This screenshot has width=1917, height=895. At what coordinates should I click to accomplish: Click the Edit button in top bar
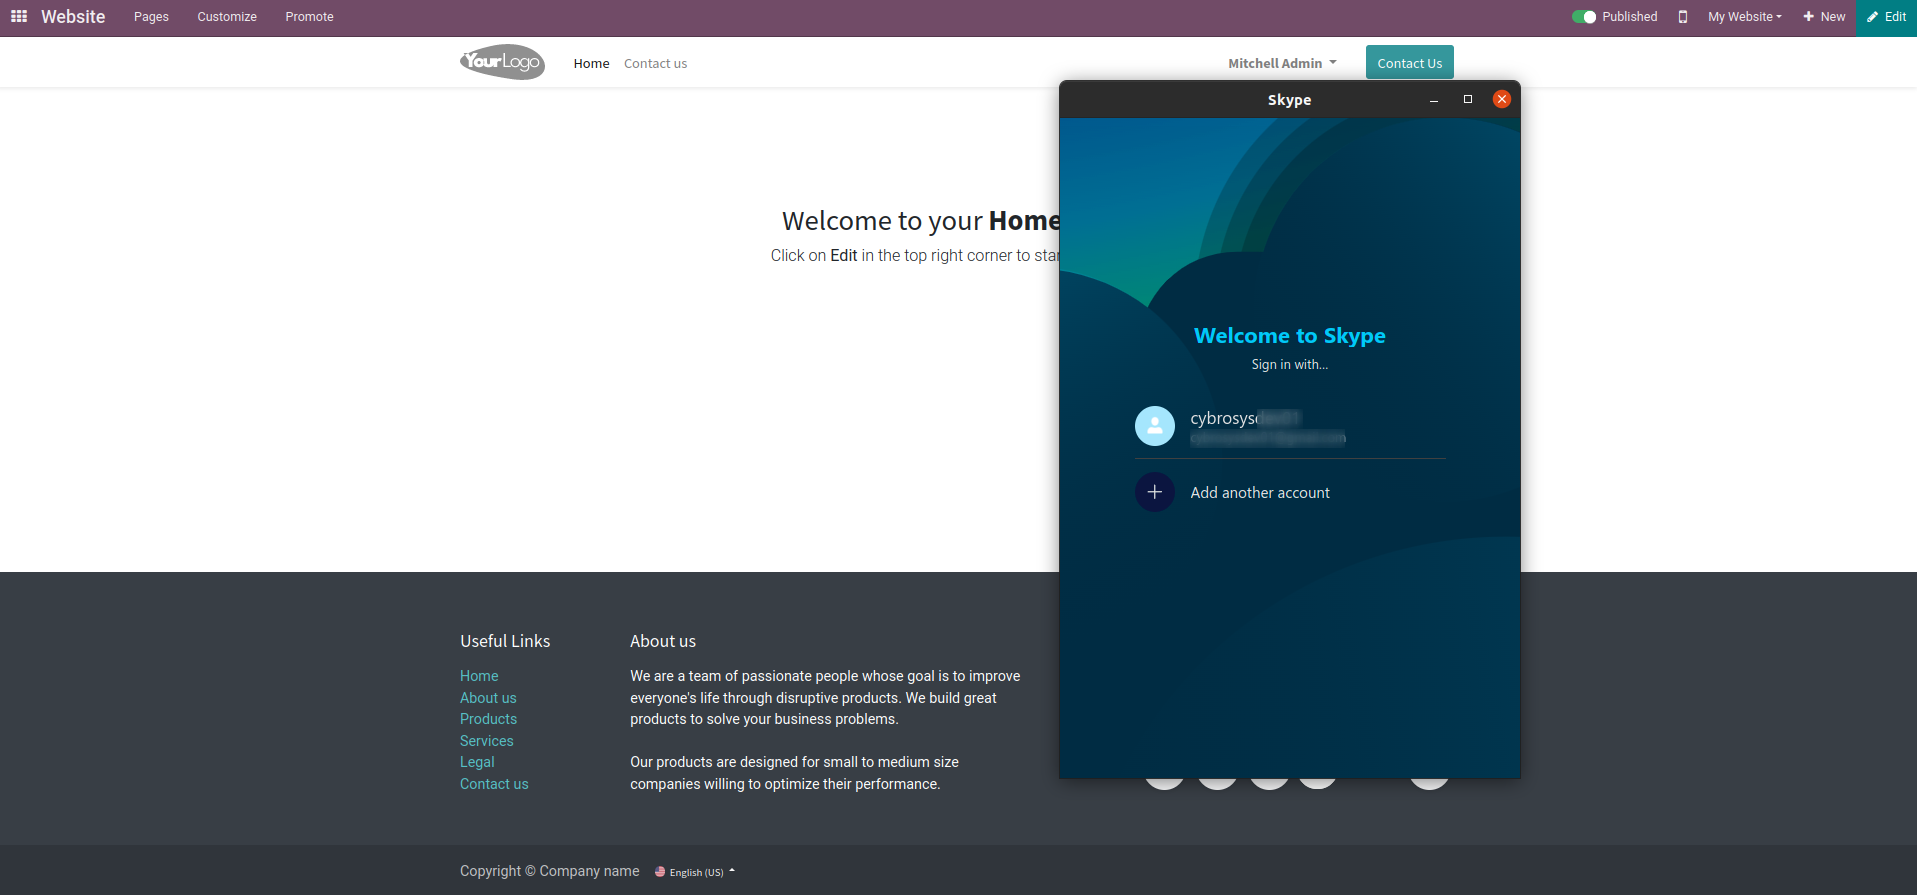point(1886,17)
